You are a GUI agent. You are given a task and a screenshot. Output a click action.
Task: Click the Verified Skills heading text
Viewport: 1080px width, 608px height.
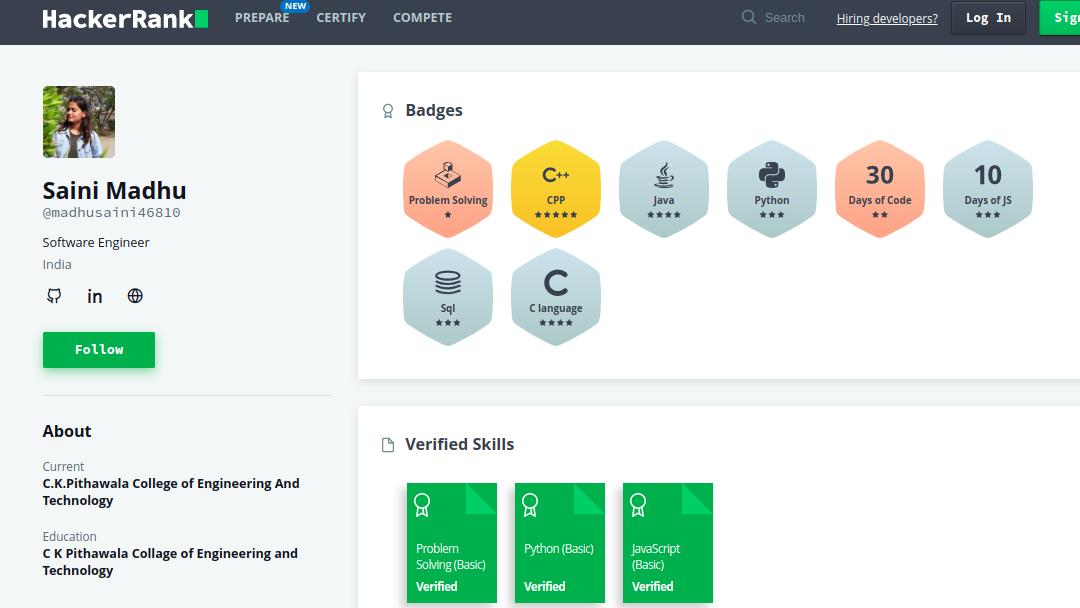click(x=459, y=444)
